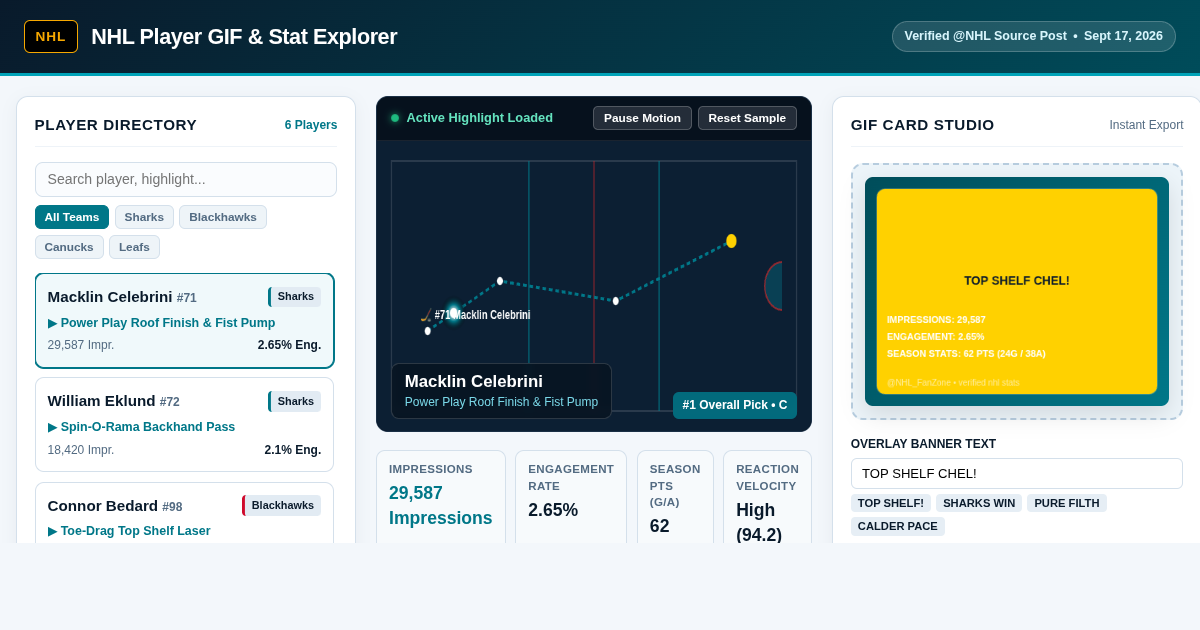The width and height of the screenshot is (1200, 630).
Task: Open the William Eklund player card
Action: click(x=184, y=424)
